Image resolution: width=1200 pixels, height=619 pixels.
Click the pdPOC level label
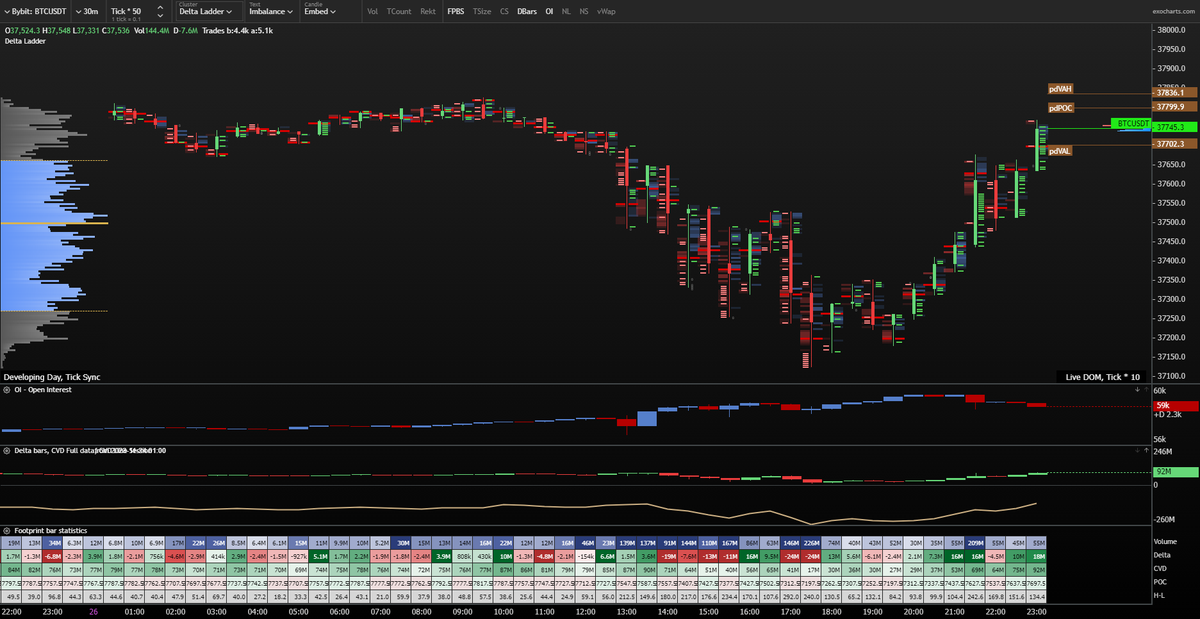tap(1061, 108)
